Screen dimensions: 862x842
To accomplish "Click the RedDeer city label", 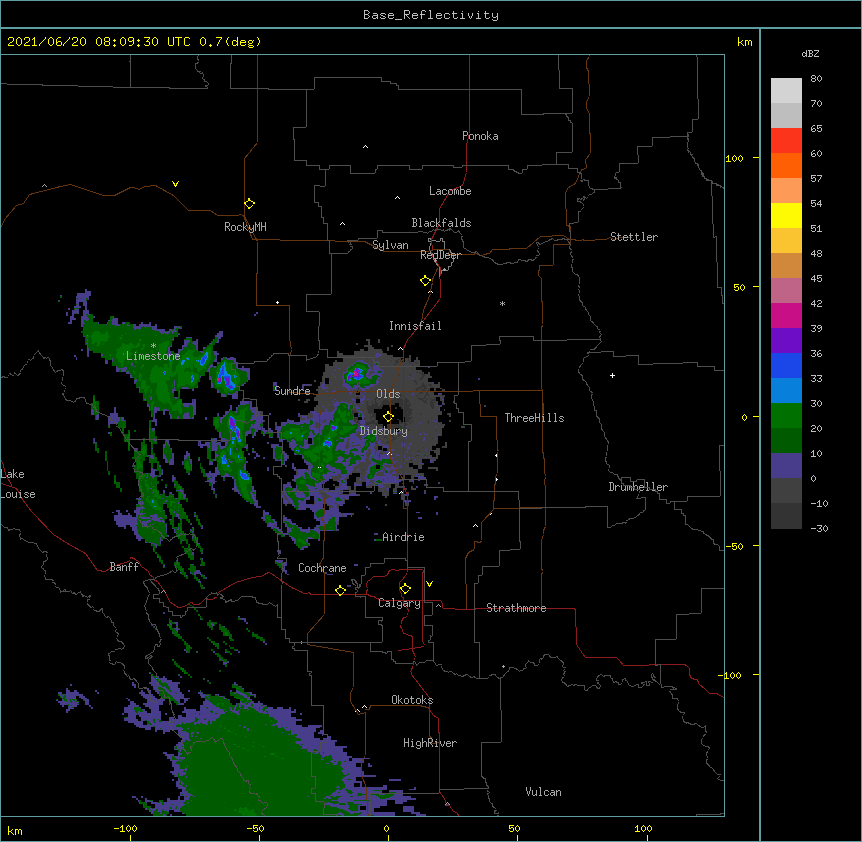I will (440, 255).
